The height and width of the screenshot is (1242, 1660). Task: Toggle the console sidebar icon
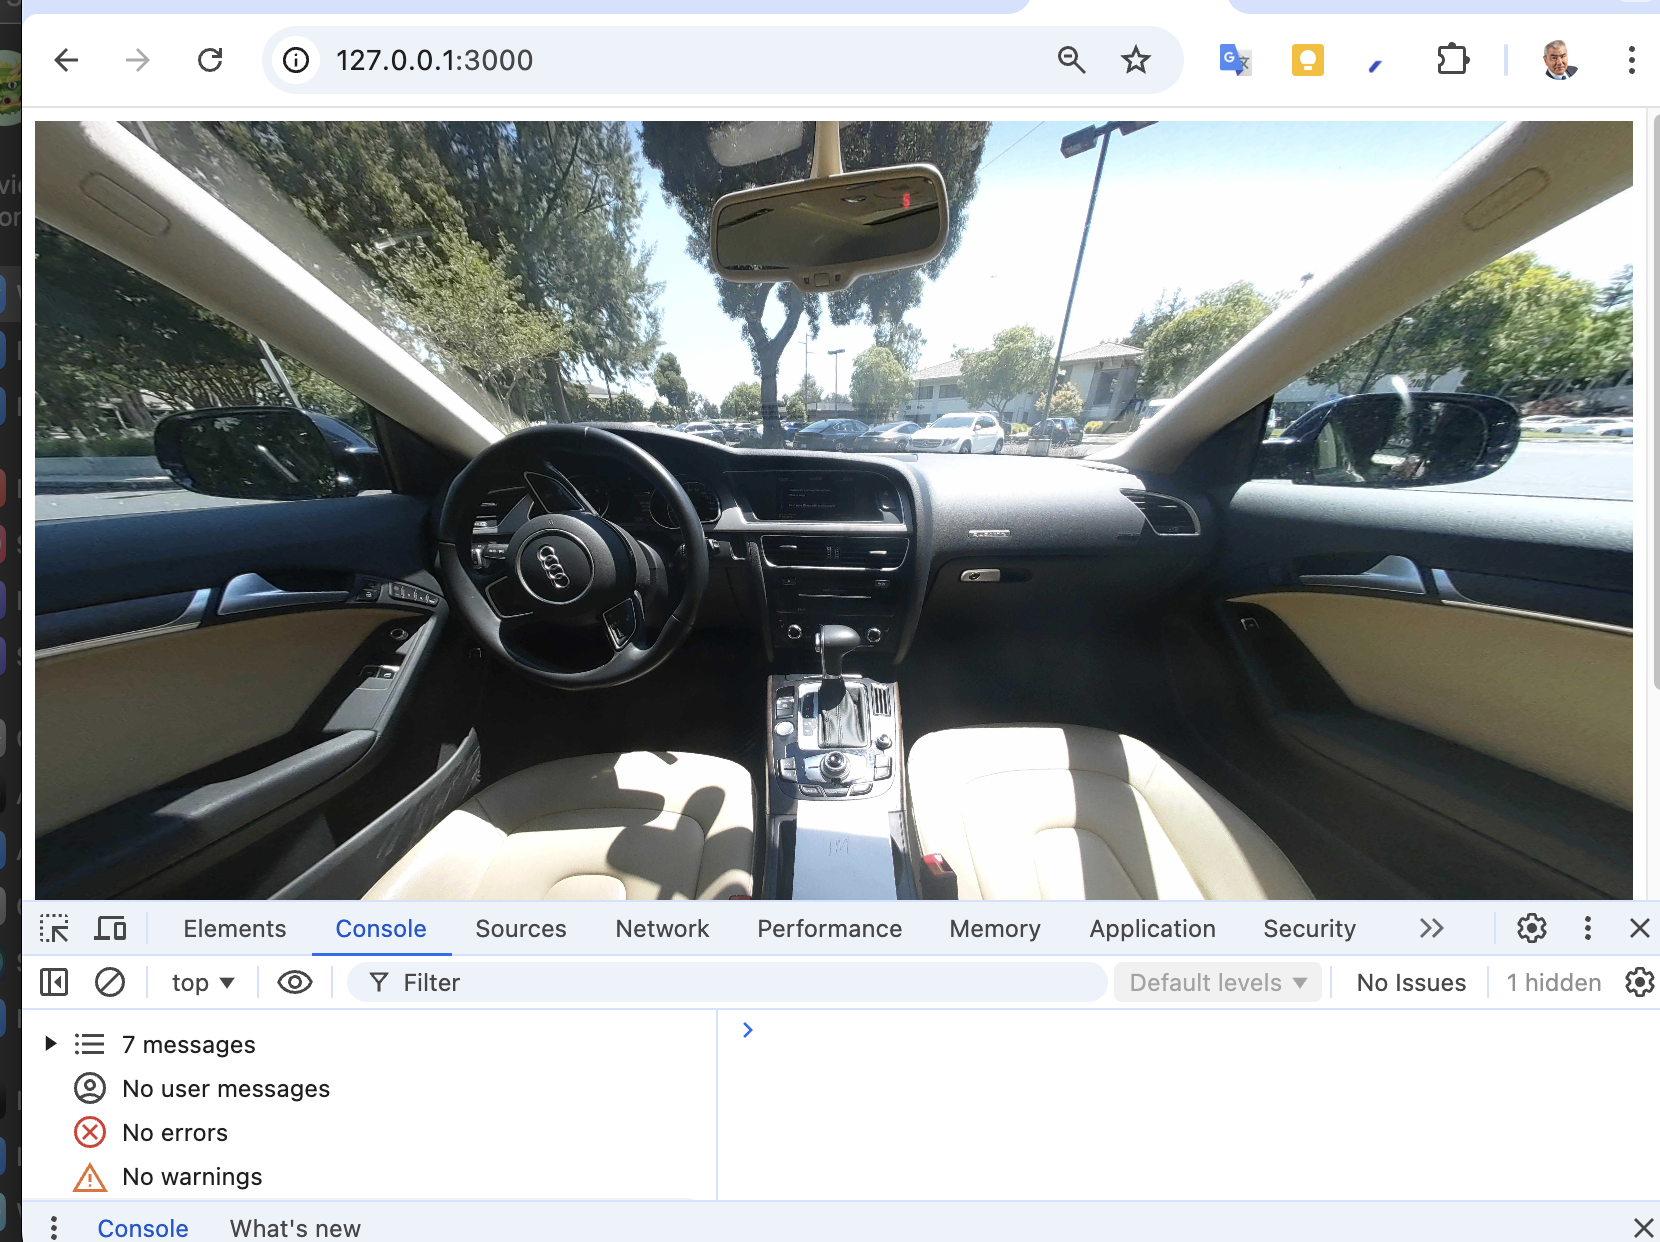(x=54, y=983)
